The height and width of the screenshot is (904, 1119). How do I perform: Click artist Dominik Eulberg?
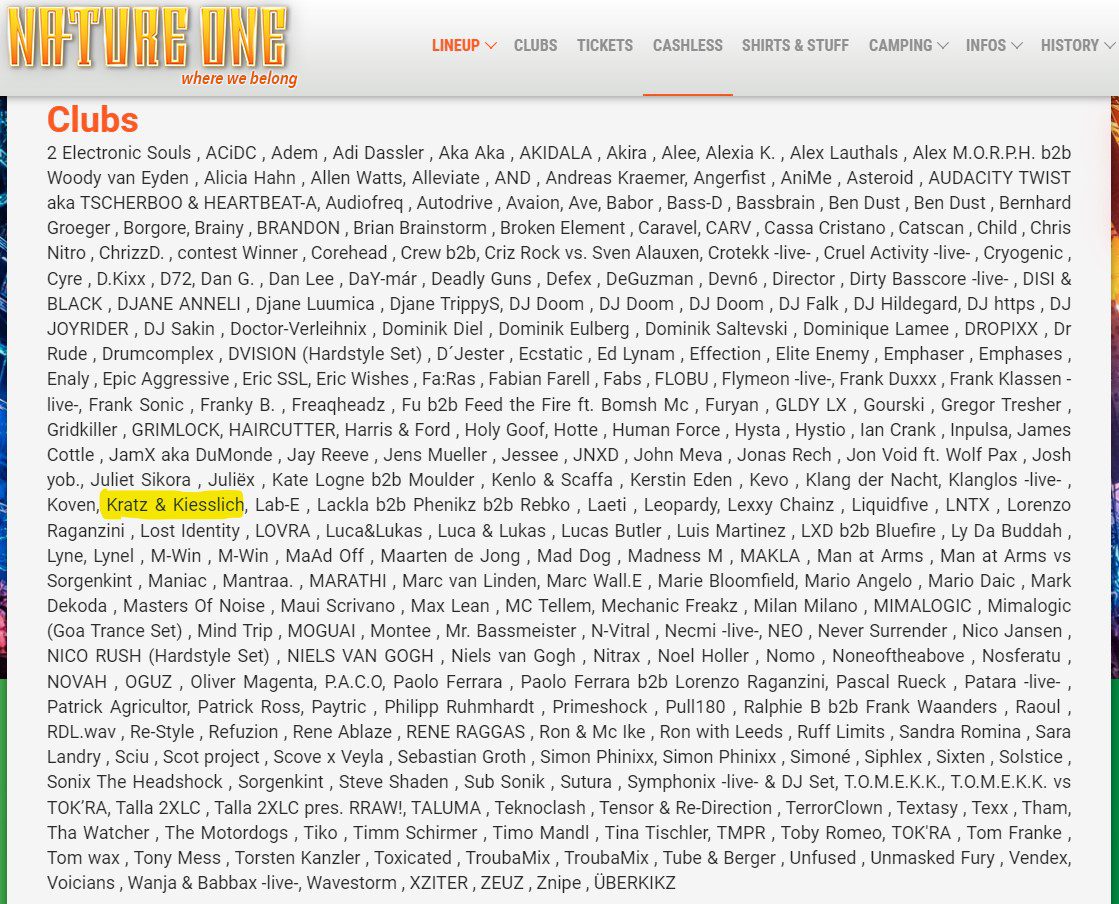(564, 329)
